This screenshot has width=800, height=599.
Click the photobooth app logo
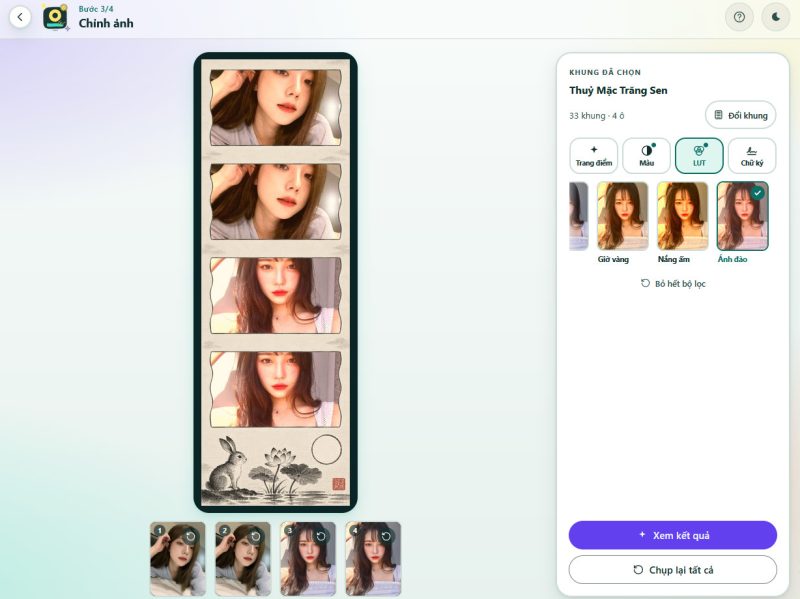tap(56, 17)
